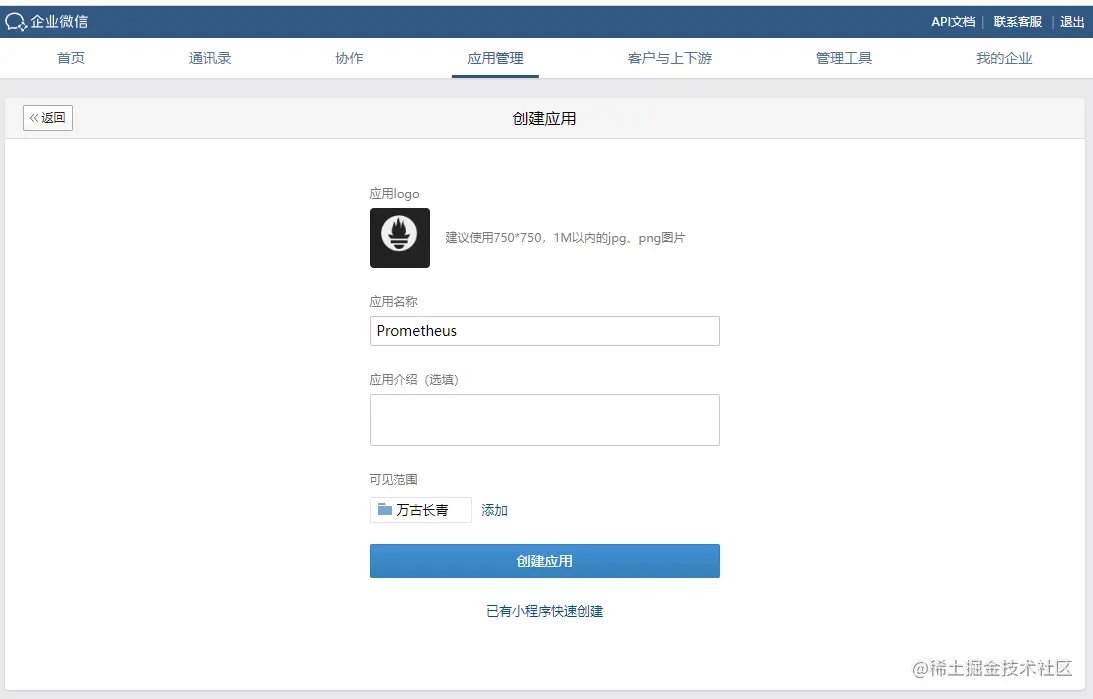Click the blue 创建应用 button
The height and width of the screenshot is (699, 1093).
tap(544, 561)
